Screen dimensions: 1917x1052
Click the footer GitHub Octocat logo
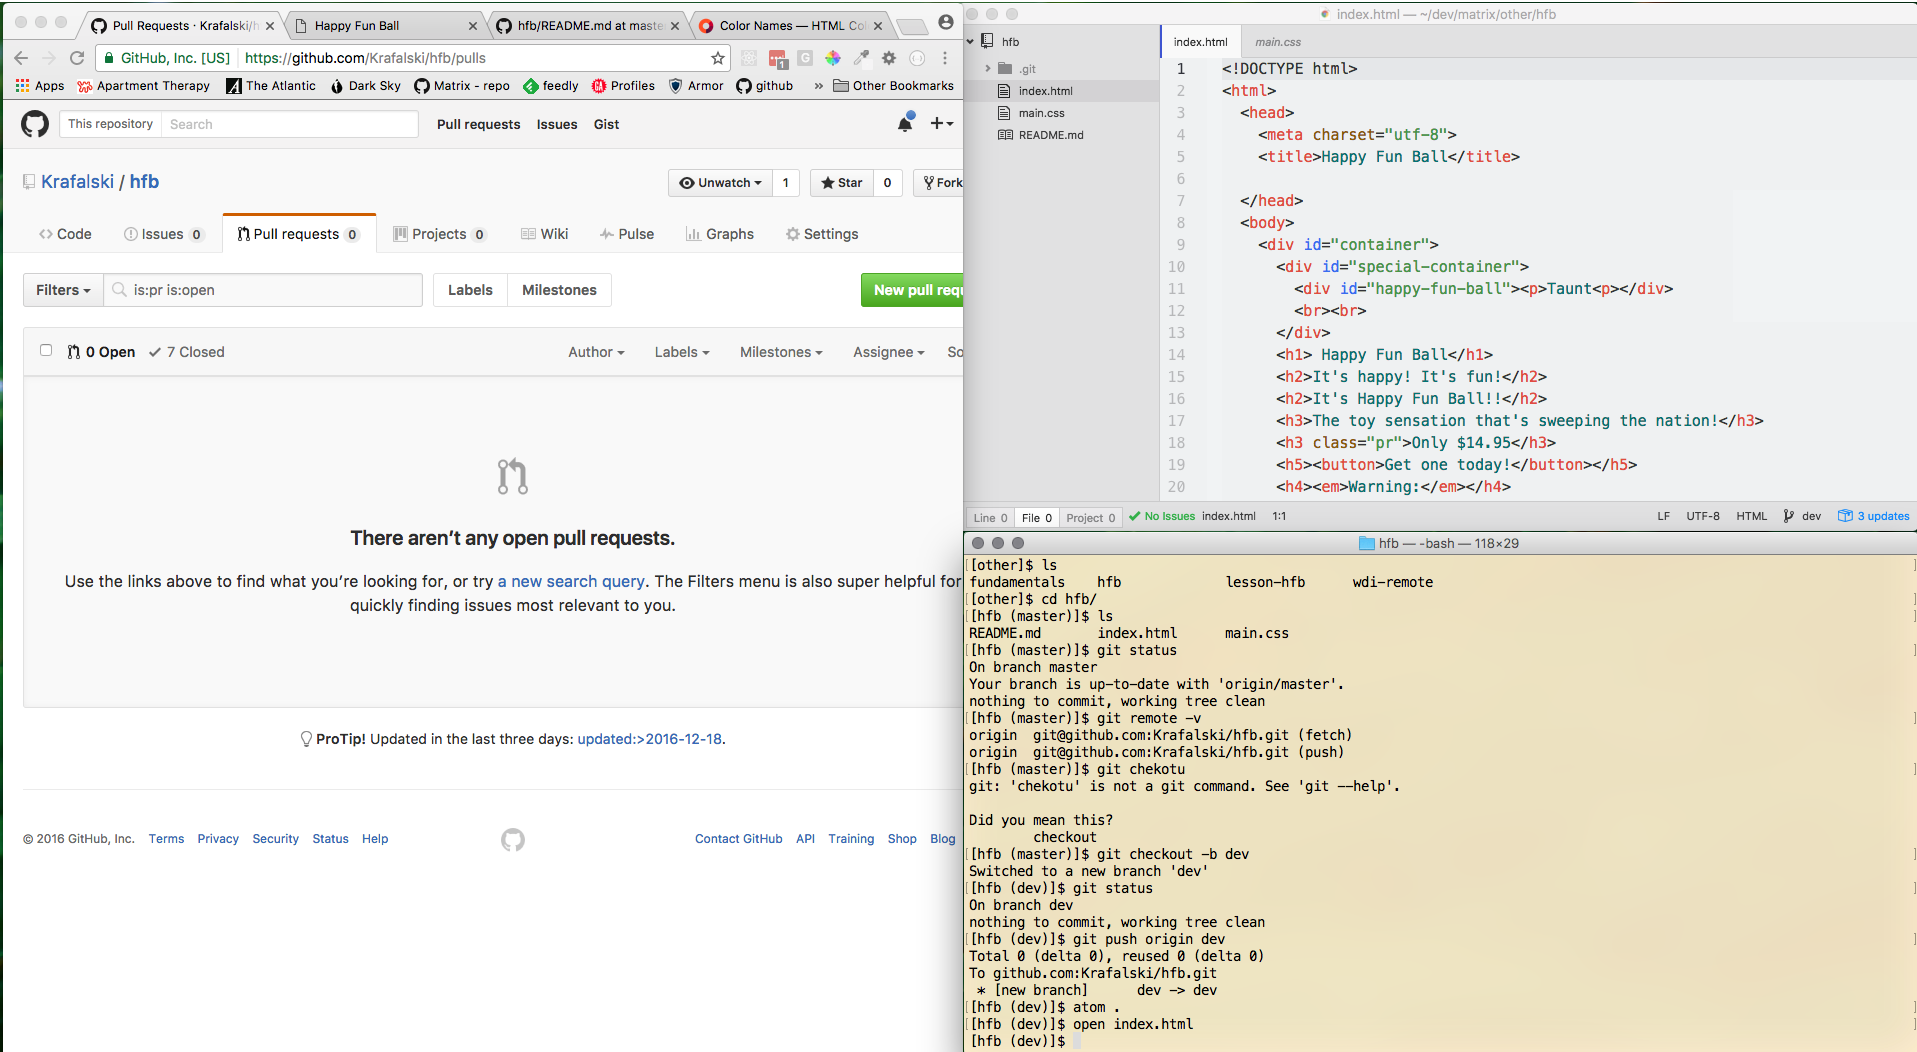click(513, 840)
